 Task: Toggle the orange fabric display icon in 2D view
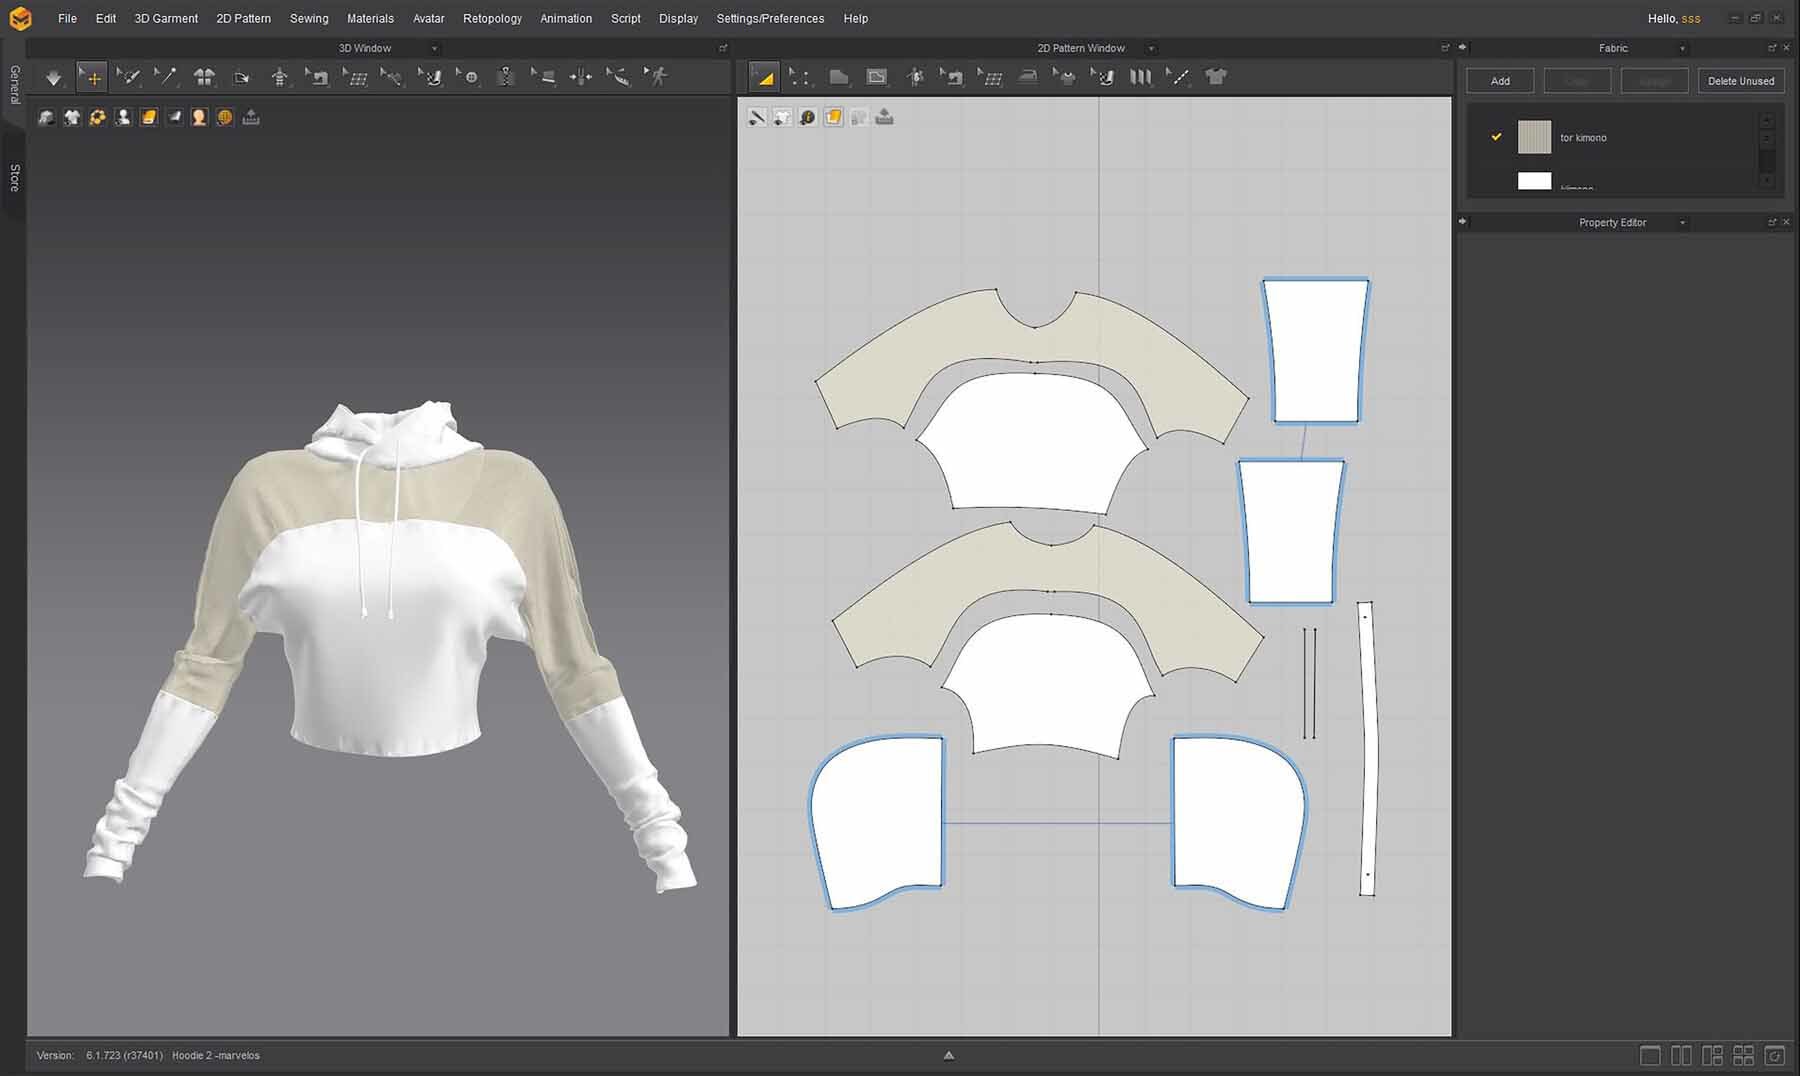(833, 118)
